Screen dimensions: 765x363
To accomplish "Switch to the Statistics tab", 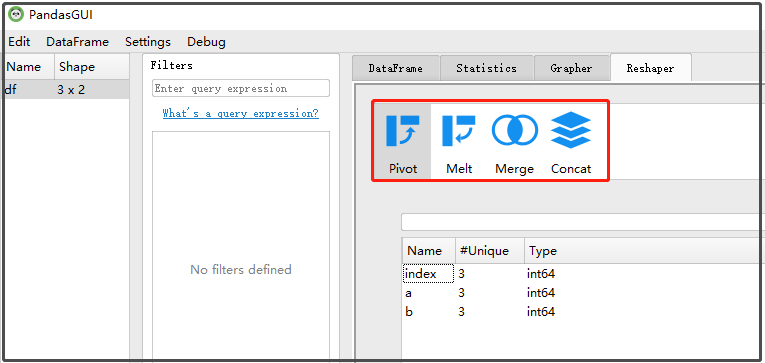I will coord(486,68).
